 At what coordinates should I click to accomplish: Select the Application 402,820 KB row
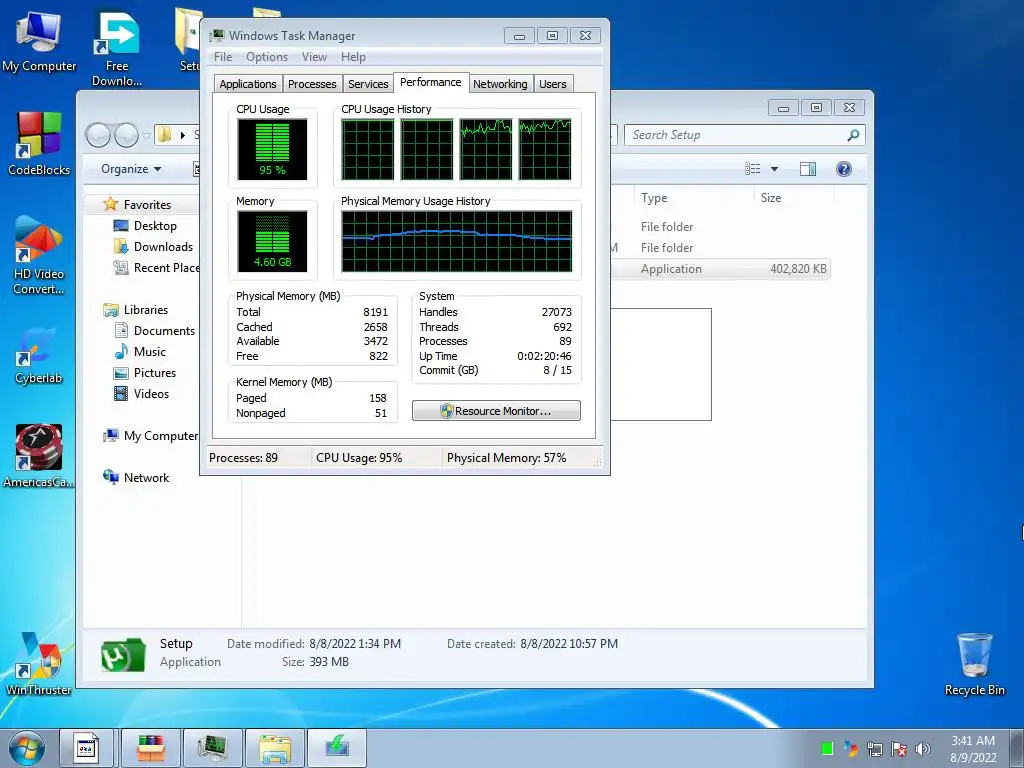720,269
